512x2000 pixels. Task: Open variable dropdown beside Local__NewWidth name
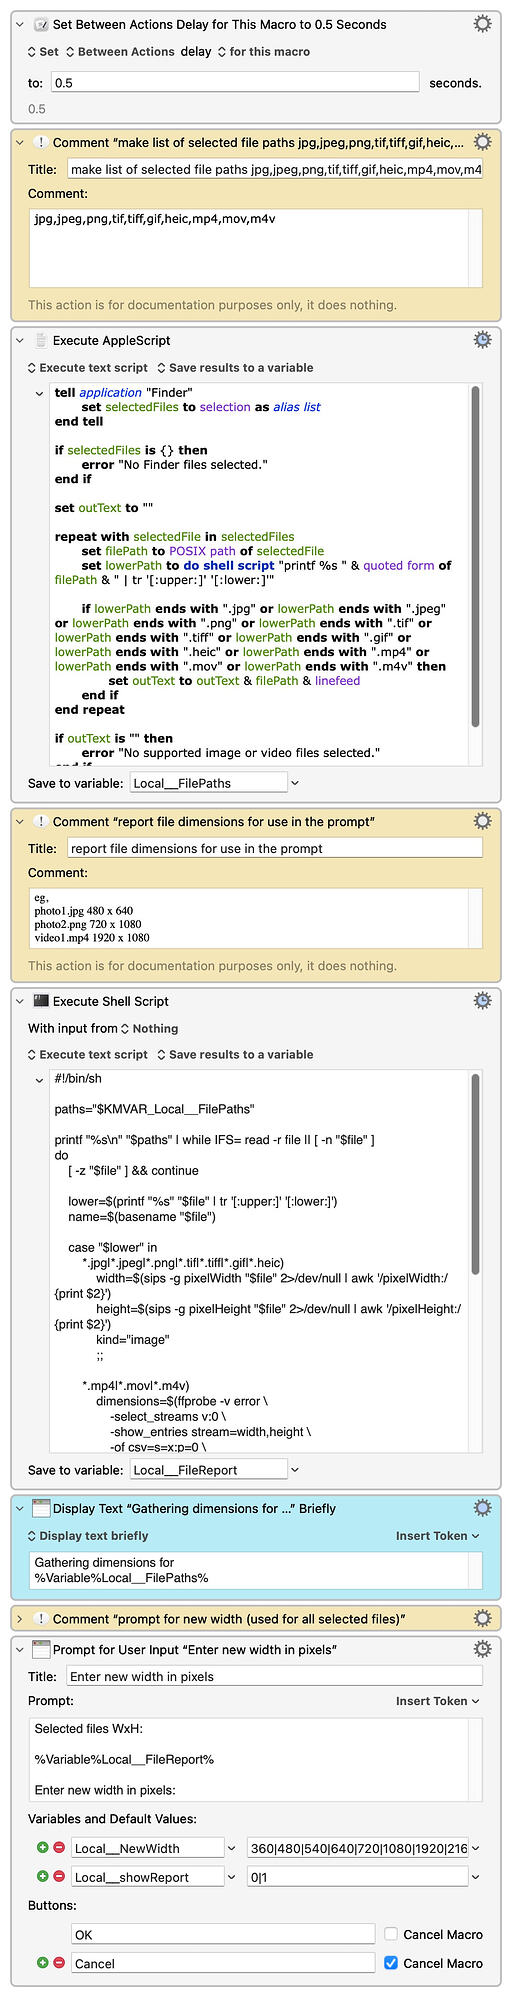point(232,1849)
